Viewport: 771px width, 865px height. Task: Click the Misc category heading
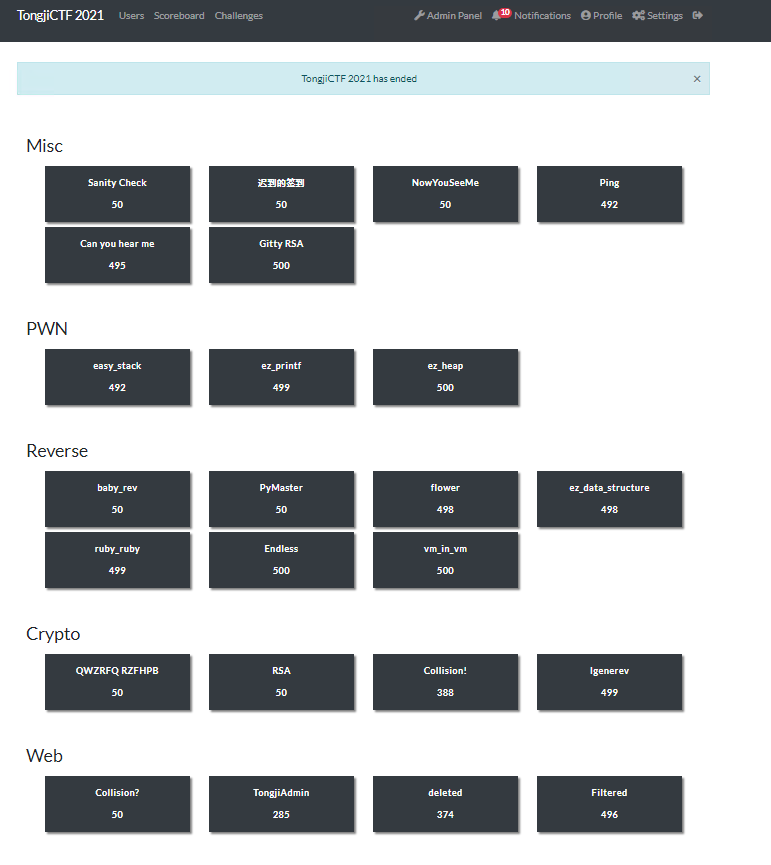point(45,146)
